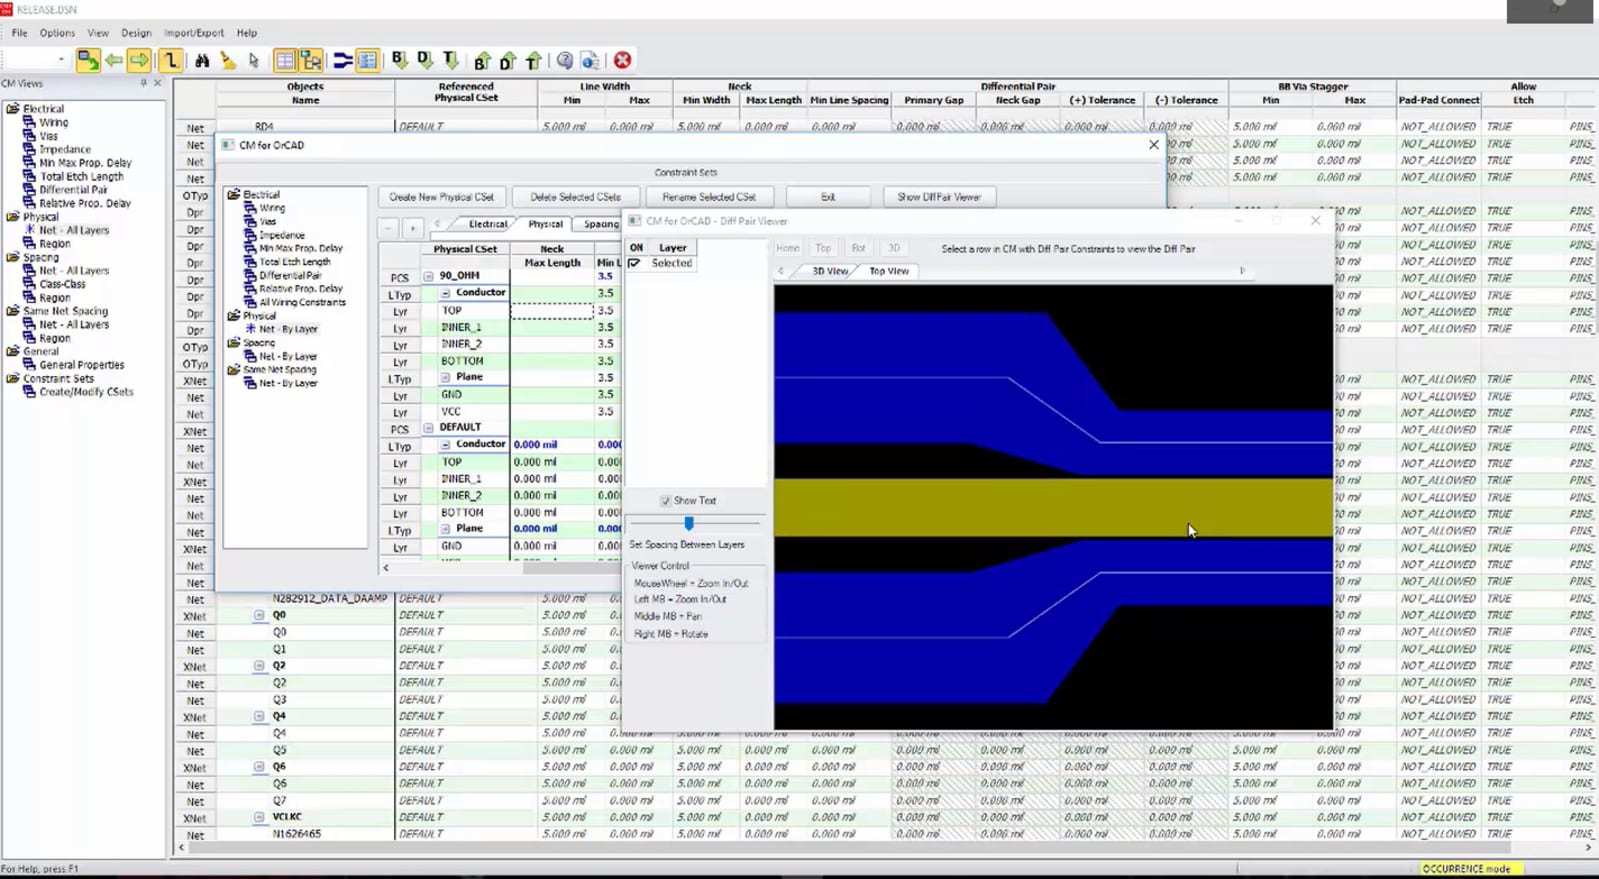1599x879 pixels.
Task: Click the Rot button in Diff Pair Viewer
Action: tap(858, 248)
